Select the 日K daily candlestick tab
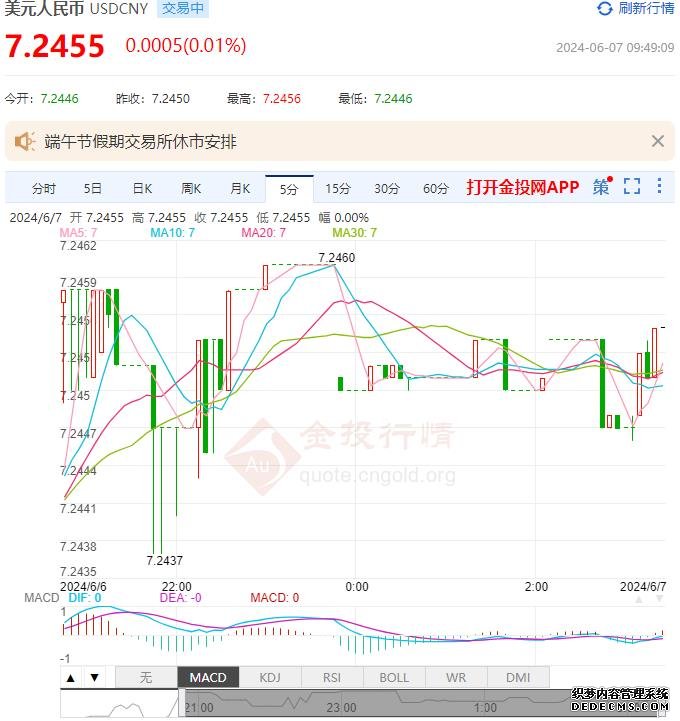This screenshot has height=721, width=680. 142,189
